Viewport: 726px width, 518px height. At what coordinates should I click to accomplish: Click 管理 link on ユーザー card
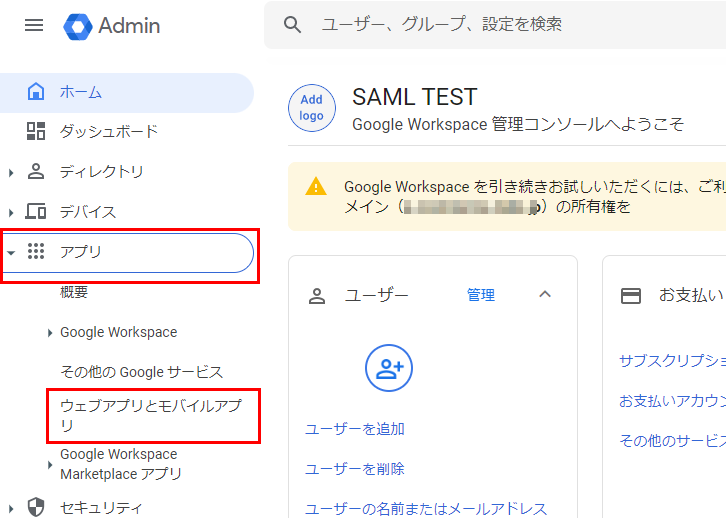[x=481, y=295]
